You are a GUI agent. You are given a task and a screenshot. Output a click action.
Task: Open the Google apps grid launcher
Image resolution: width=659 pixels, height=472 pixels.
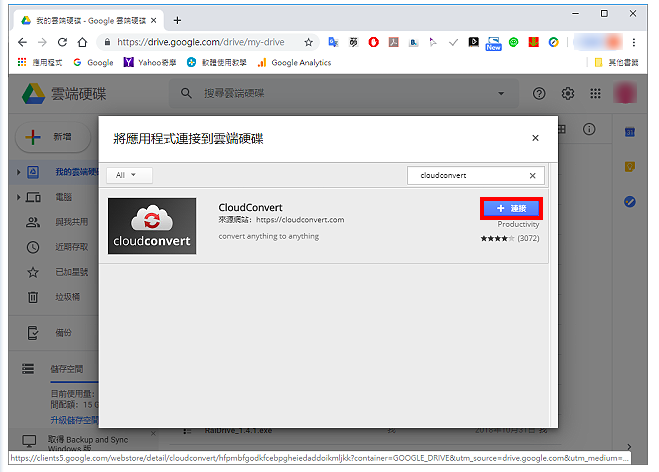(x=595, y=93)
